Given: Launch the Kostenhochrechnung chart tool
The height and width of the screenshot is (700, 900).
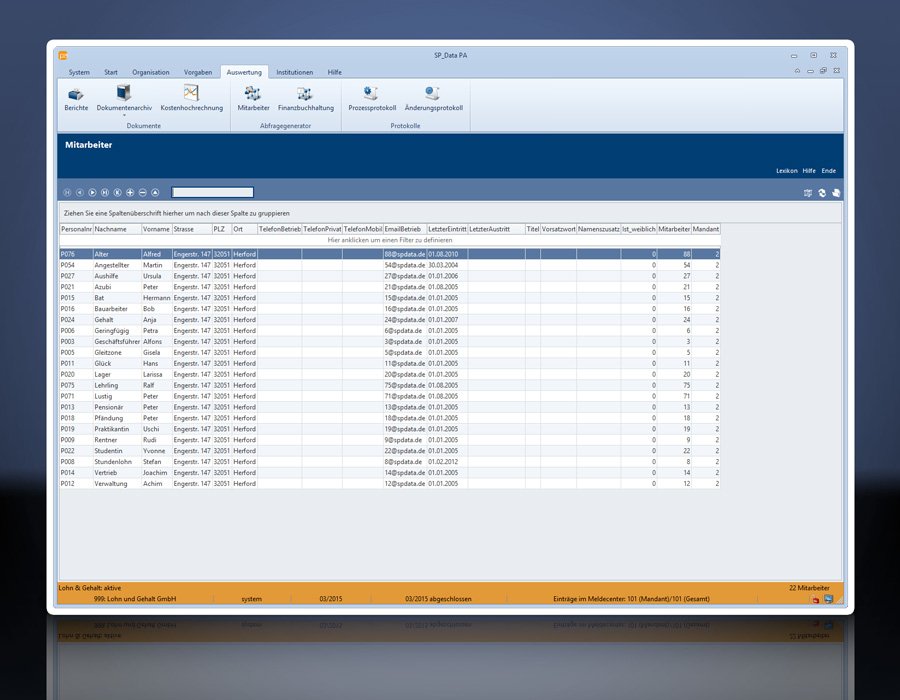Looking at the screenshot, I should tap(192, 99).
